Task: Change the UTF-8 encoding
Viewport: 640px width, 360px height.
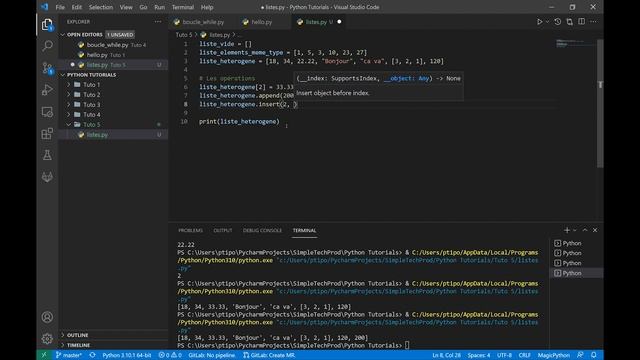Action: [504, 355]
